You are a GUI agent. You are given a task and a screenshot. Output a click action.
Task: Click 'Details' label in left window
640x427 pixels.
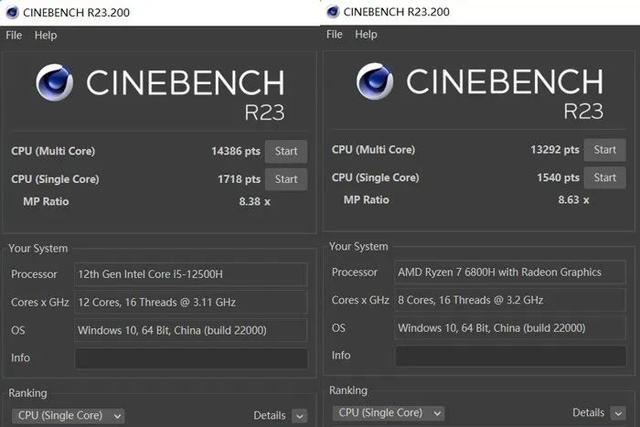coord(269,416)
